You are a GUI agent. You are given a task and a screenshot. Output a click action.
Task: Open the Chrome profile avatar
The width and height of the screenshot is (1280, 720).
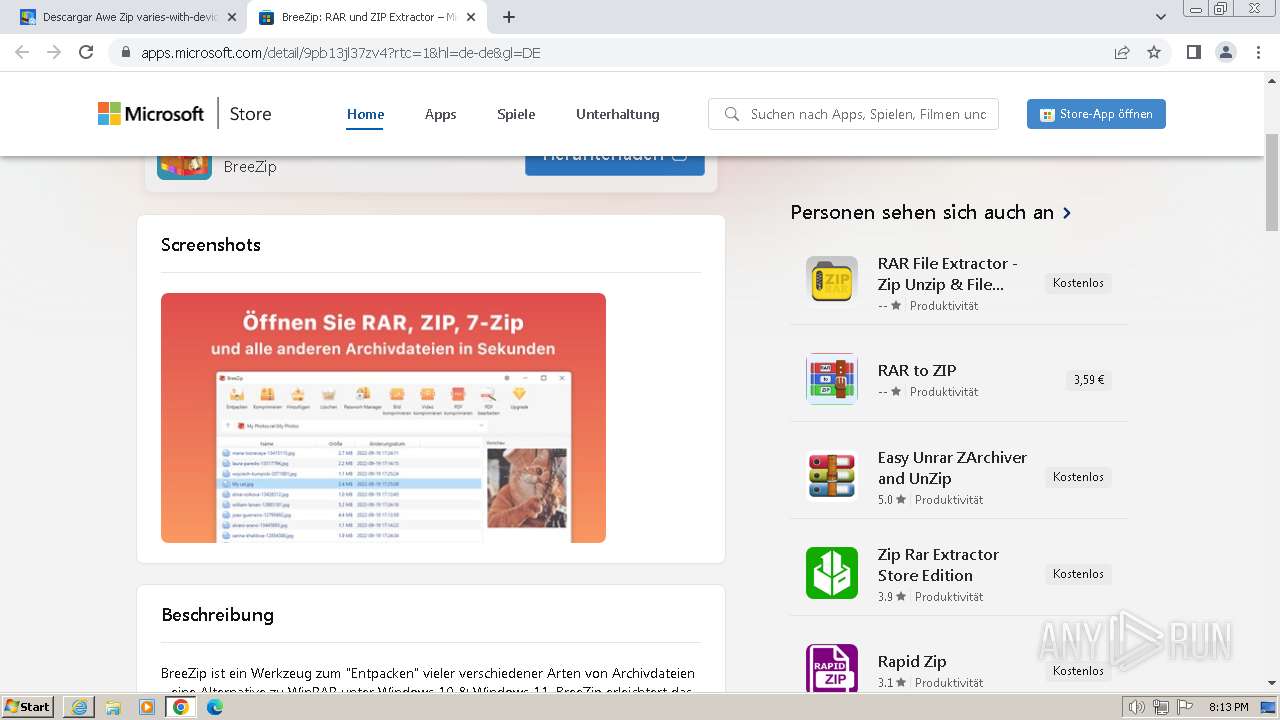(1226, 52)
